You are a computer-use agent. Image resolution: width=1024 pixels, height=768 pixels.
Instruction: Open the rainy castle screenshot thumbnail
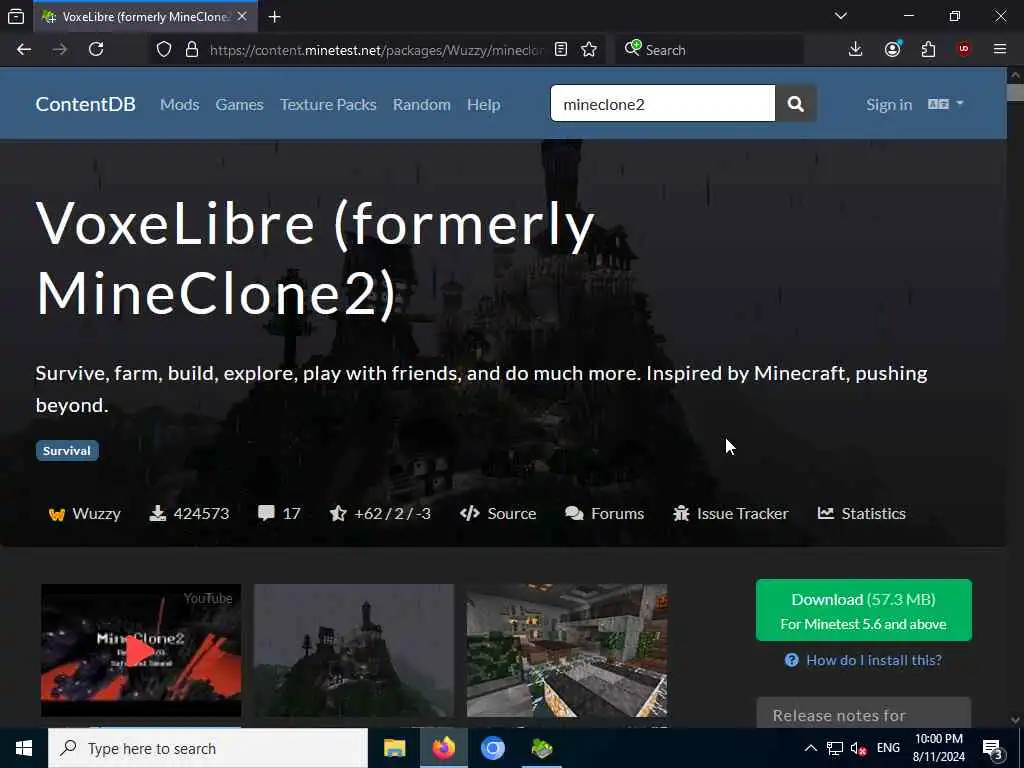click(x=354, y=650)
